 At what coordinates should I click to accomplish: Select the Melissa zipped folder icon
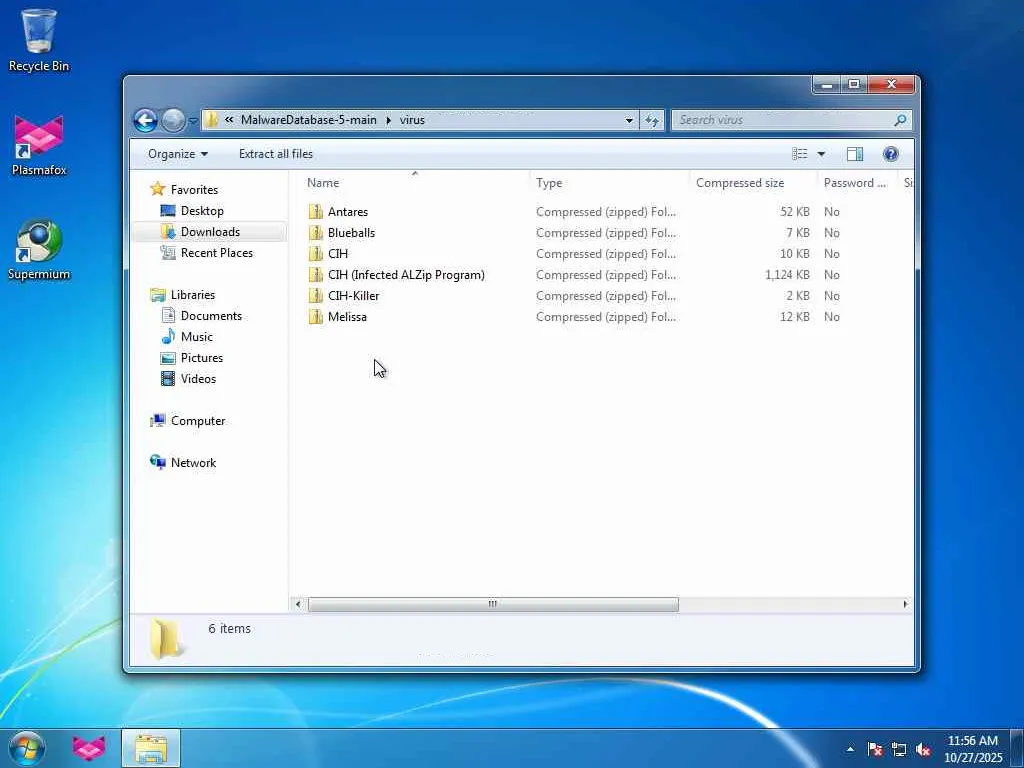coord(316,317)
